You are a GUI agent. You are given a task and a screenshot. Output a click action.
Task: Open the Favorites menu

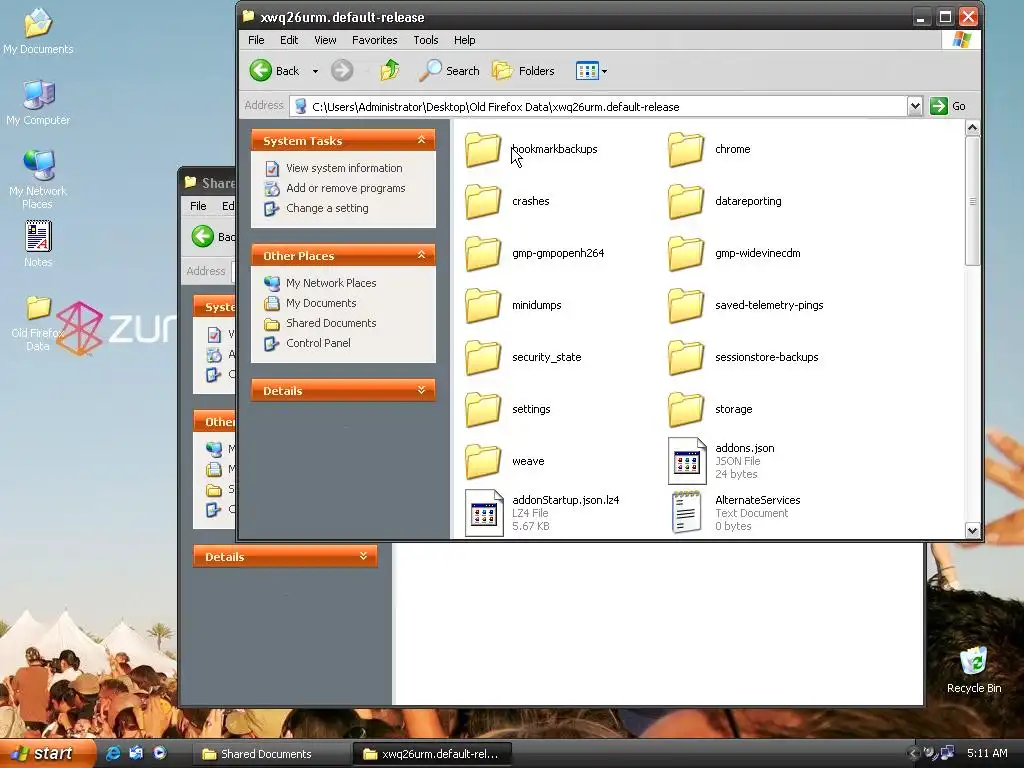pos(374,40)
